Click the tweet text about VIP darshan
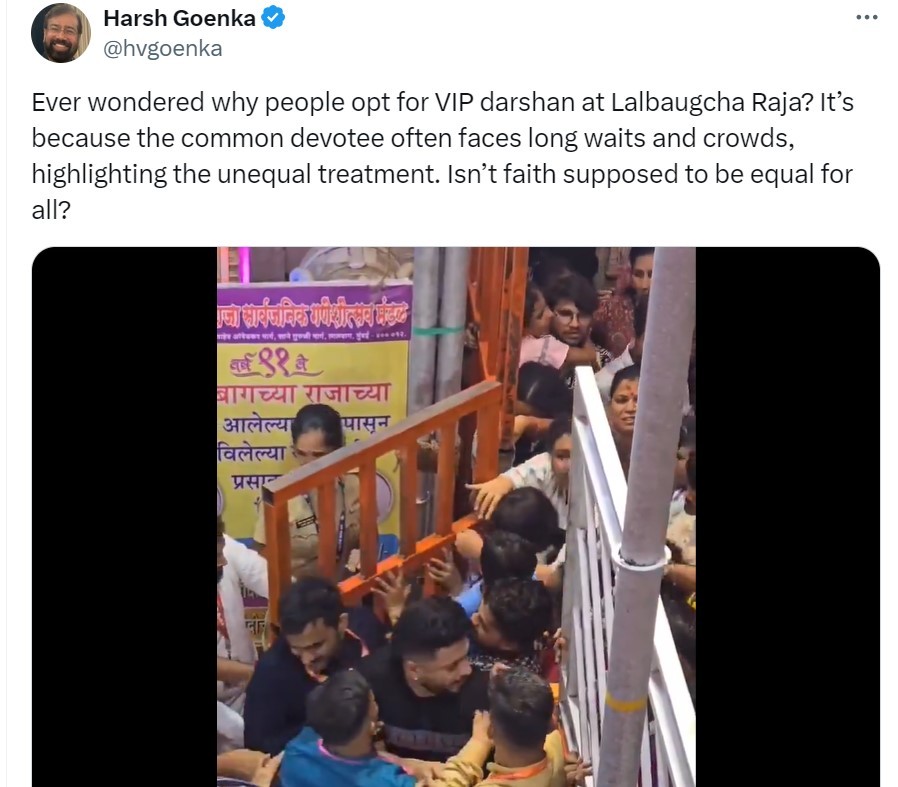 443,156
